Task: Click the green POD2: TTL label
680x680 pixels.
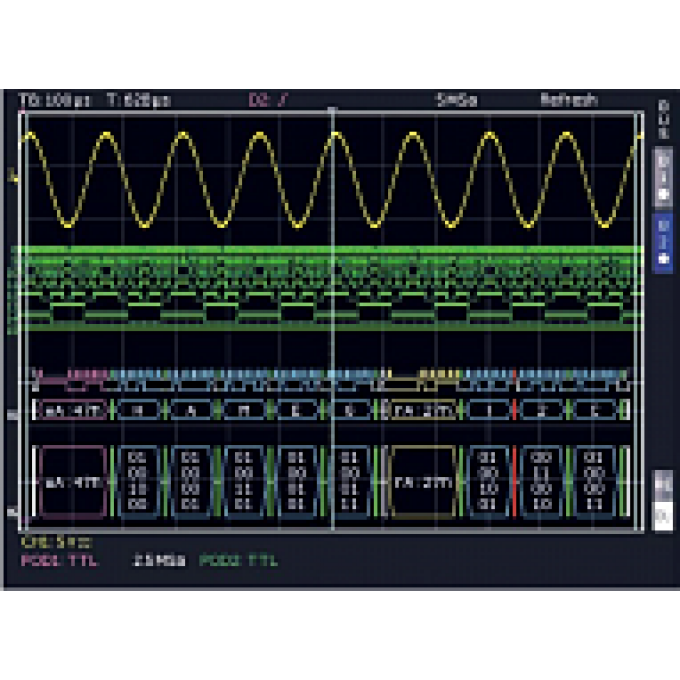Action: click(238, 561)
